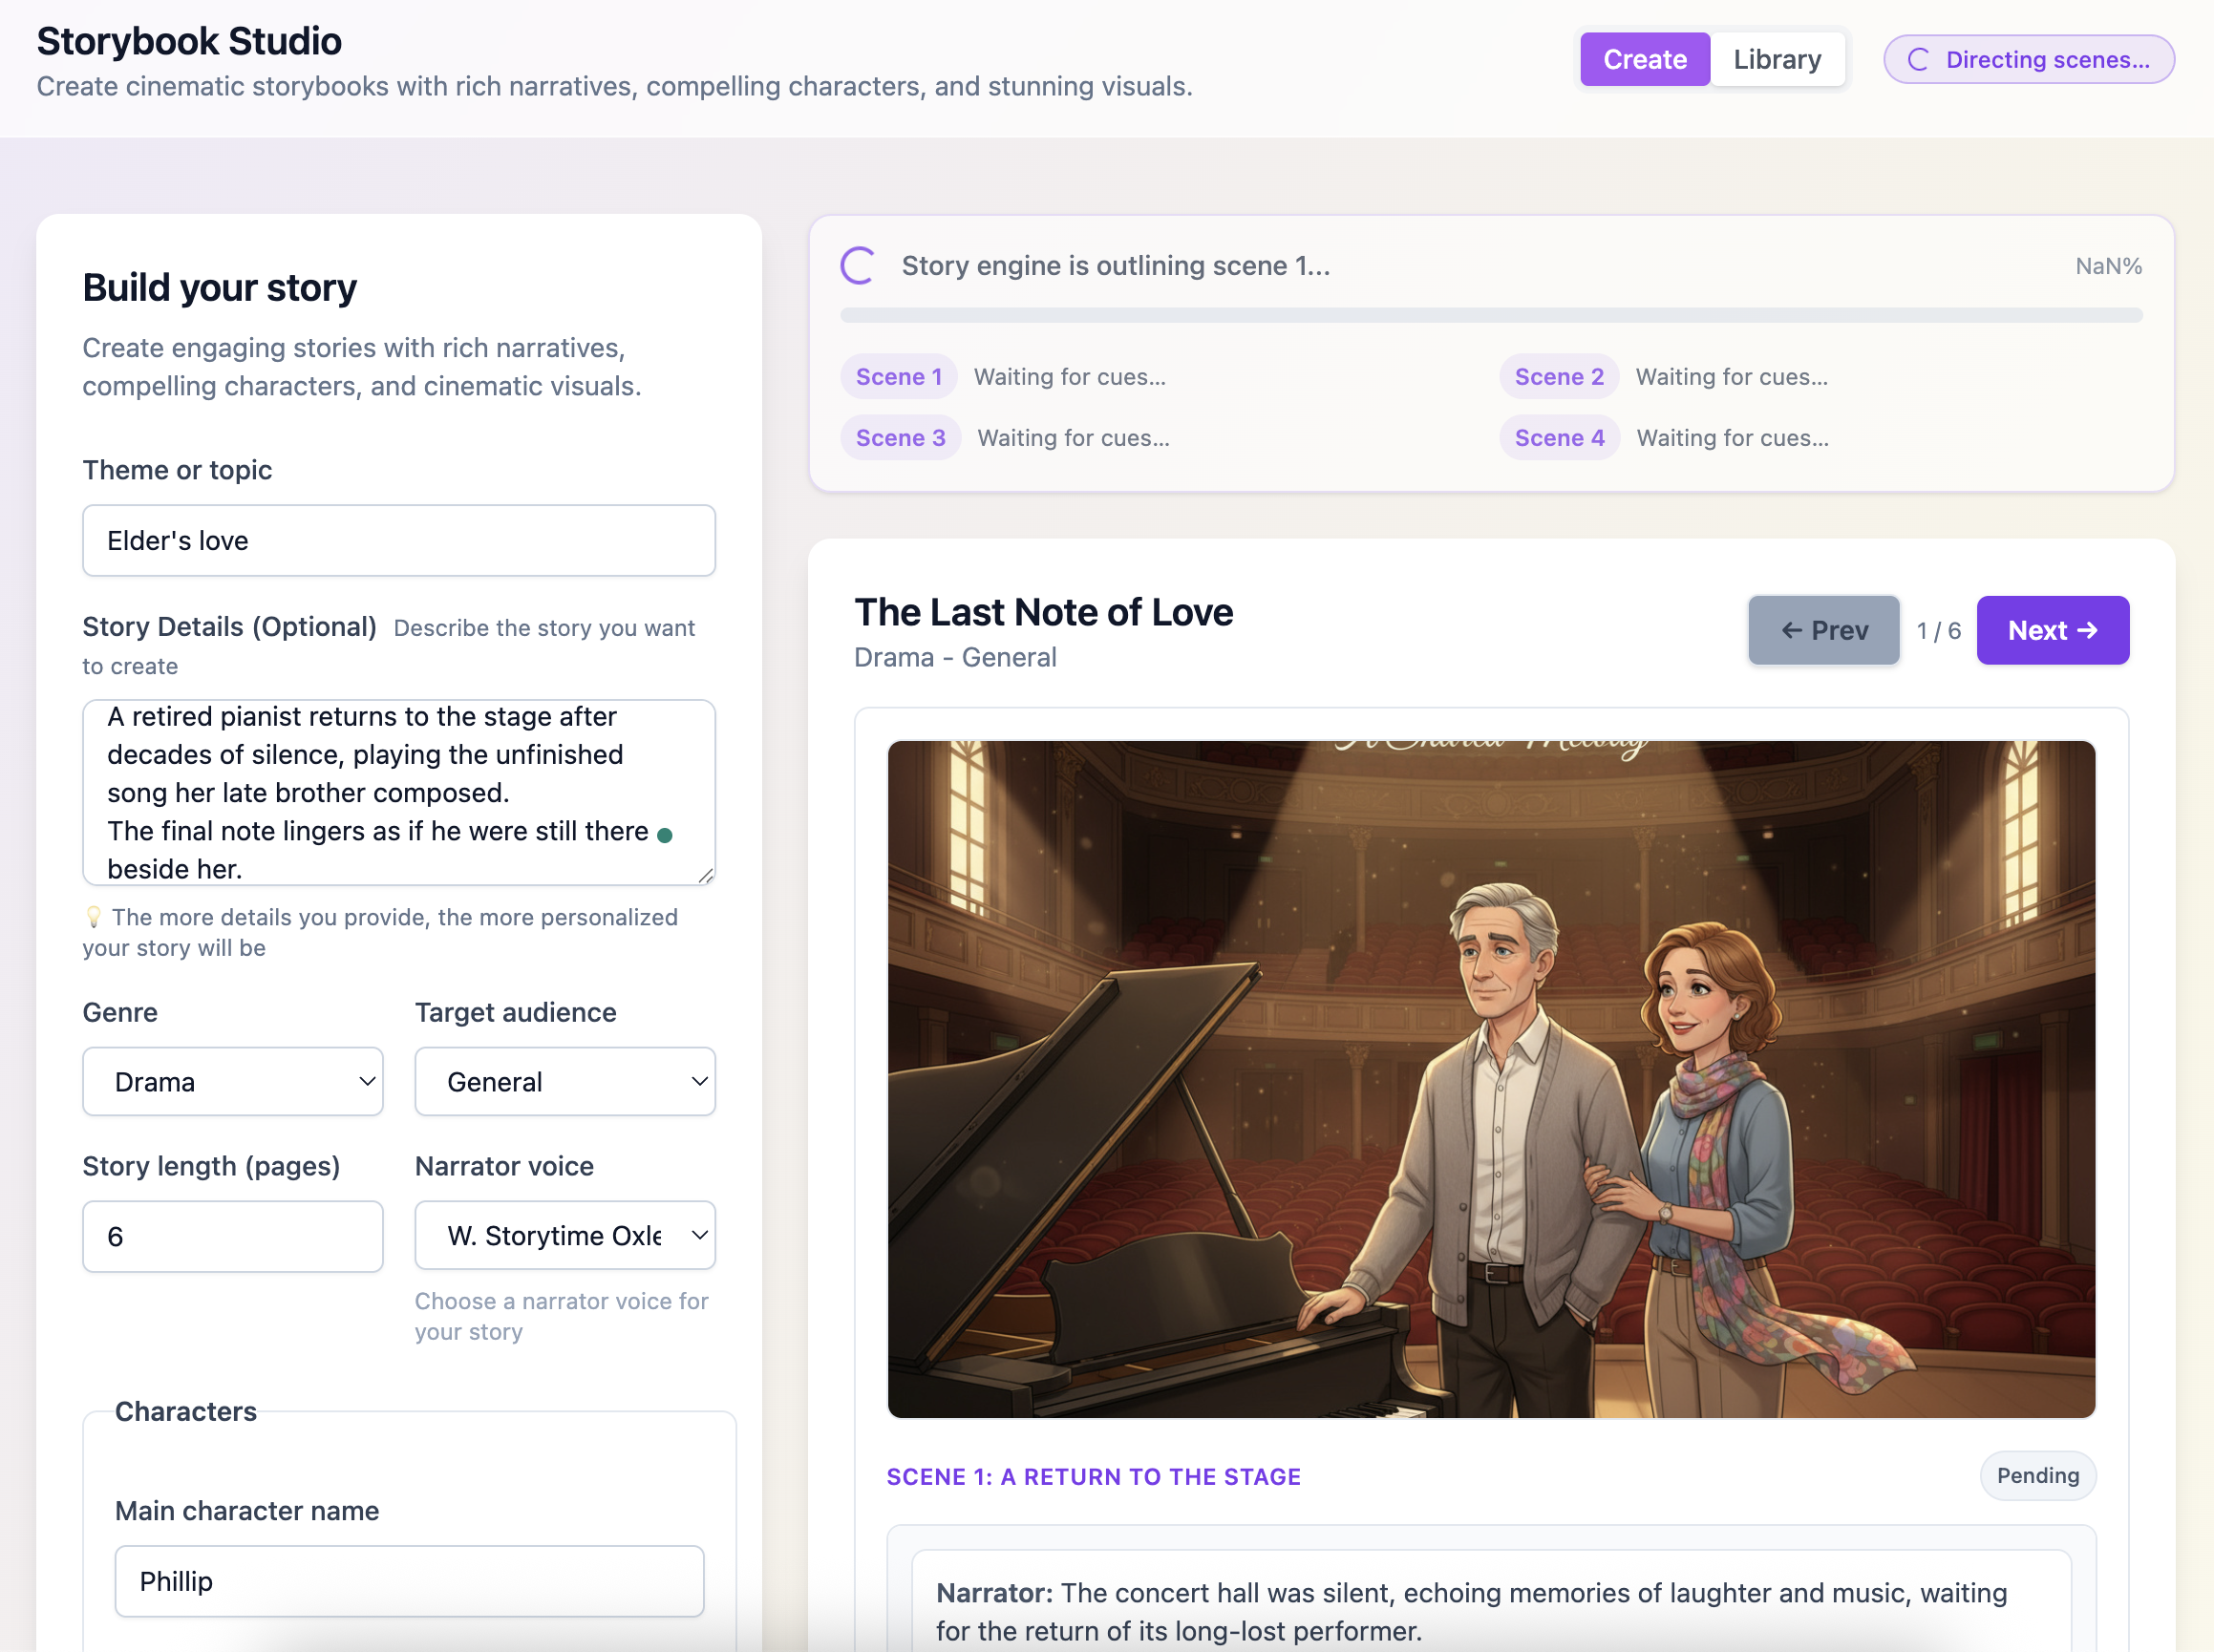Viewport: 2214px width, 1652px height.
Task: Click the Theme or topic input field
Action: coord(398,541)
